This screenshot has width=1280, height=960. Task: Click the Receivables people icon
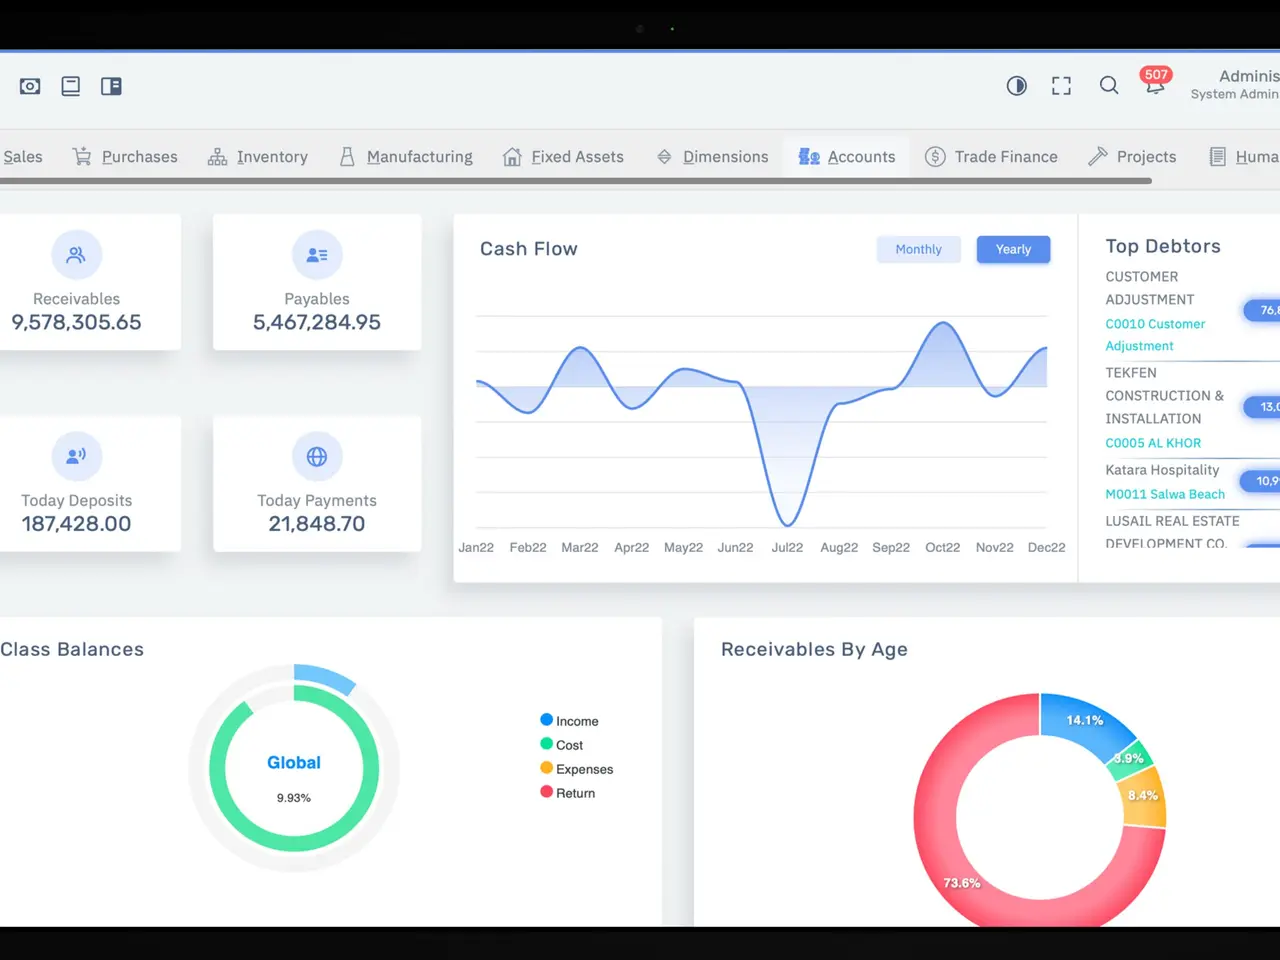click(76, 255)
